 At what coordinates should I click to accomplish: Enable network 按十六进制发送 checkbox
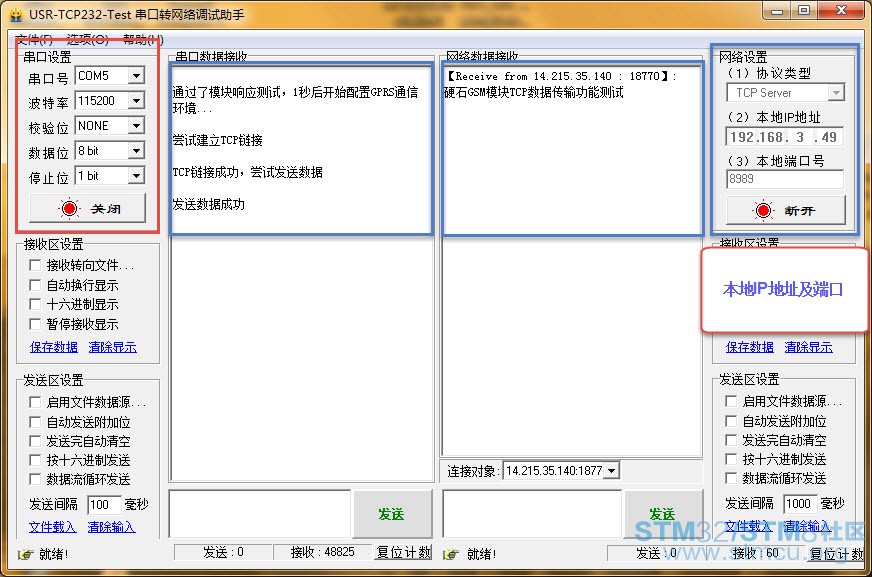click(731, 459)
